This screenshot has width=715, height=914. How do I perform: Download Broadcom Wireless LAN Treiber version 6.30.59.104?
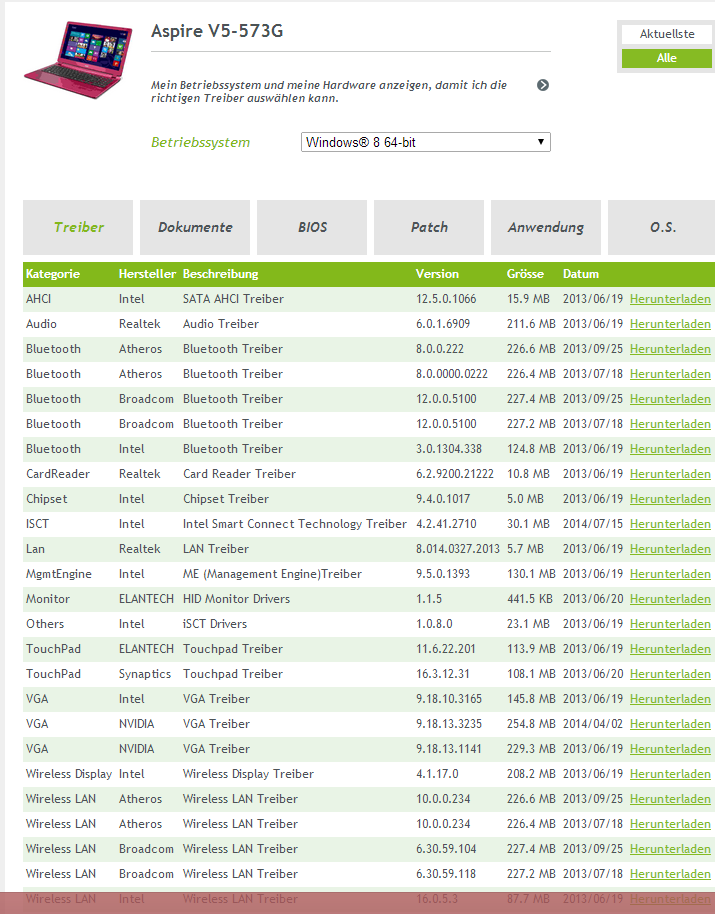point(670,849)
